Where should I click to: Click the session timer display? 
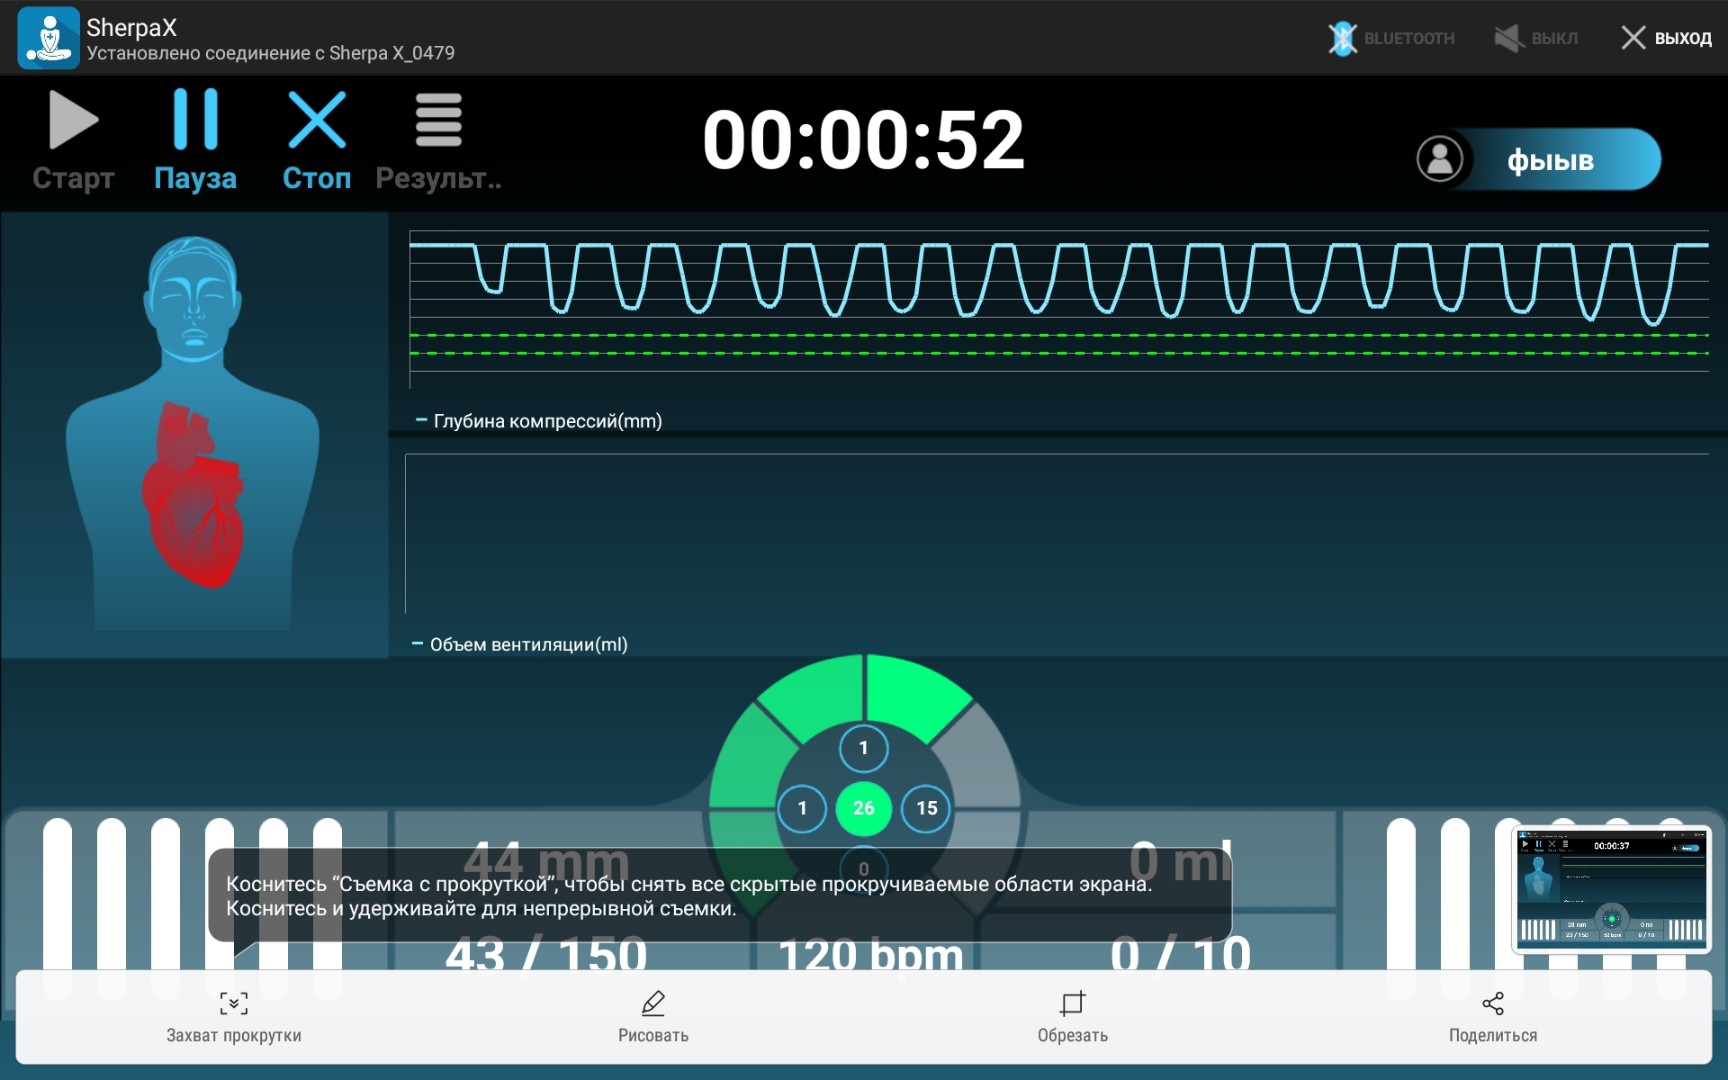pos(864,140)
